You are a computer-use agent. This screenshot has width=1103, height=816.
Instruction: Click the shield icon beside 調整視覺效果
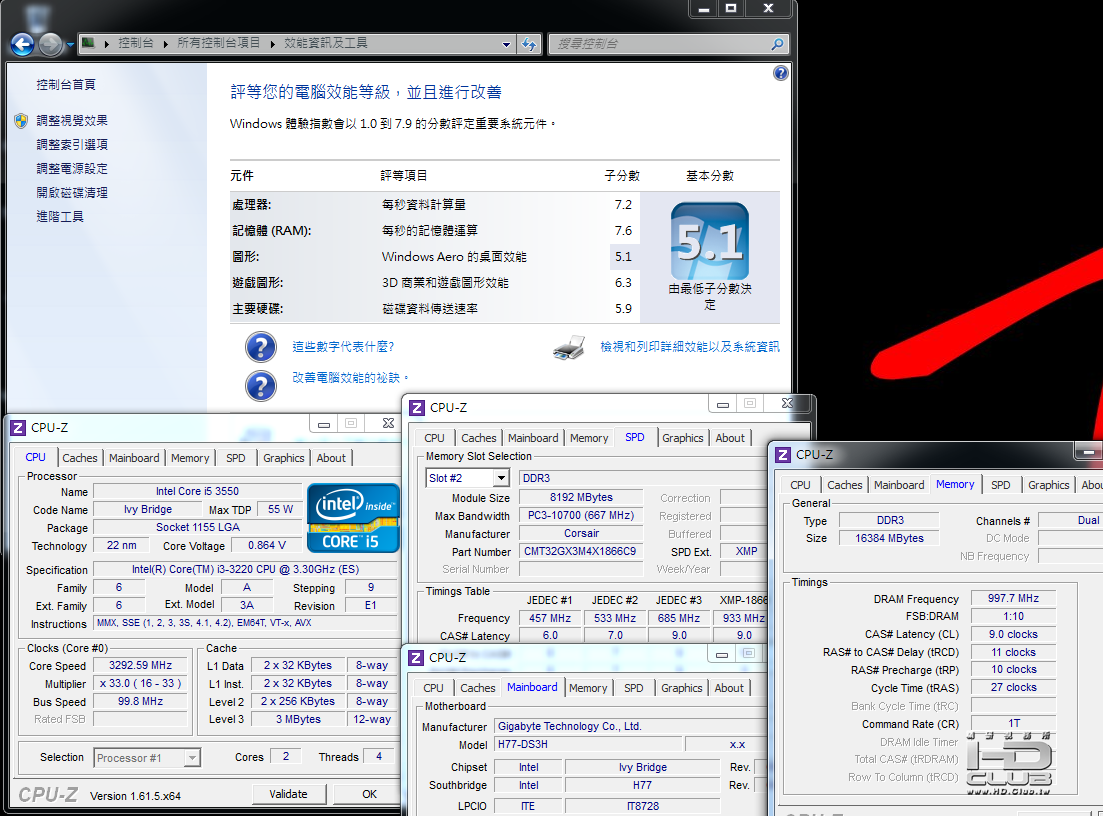(x=21, y=121)
